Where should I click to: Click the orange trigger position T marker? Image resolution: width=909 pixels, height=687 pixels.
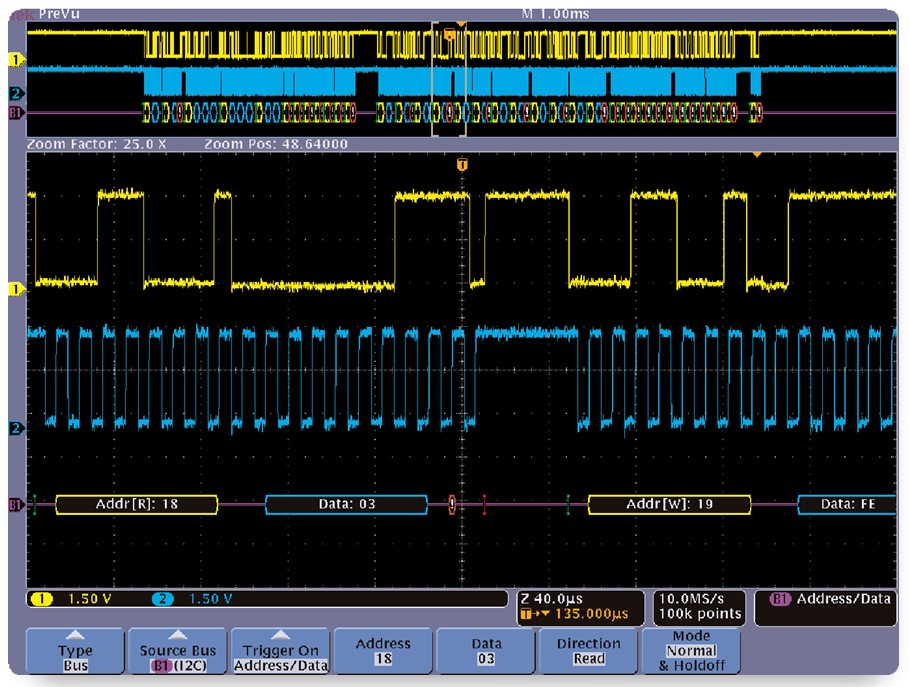pos(461,163)
